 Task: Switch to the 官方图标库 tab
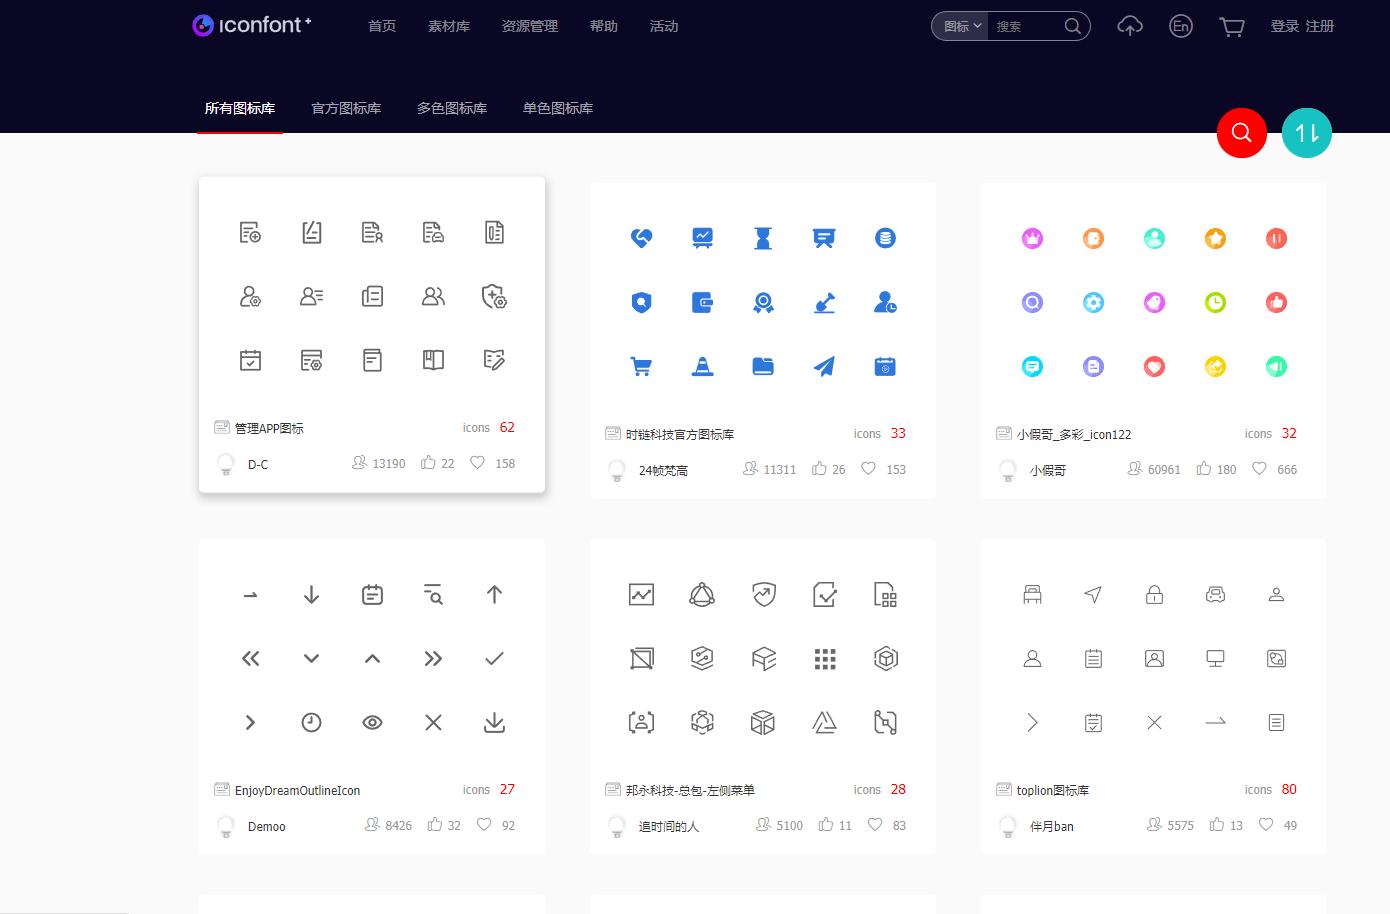pyautogui.click(x=346, y=108)
